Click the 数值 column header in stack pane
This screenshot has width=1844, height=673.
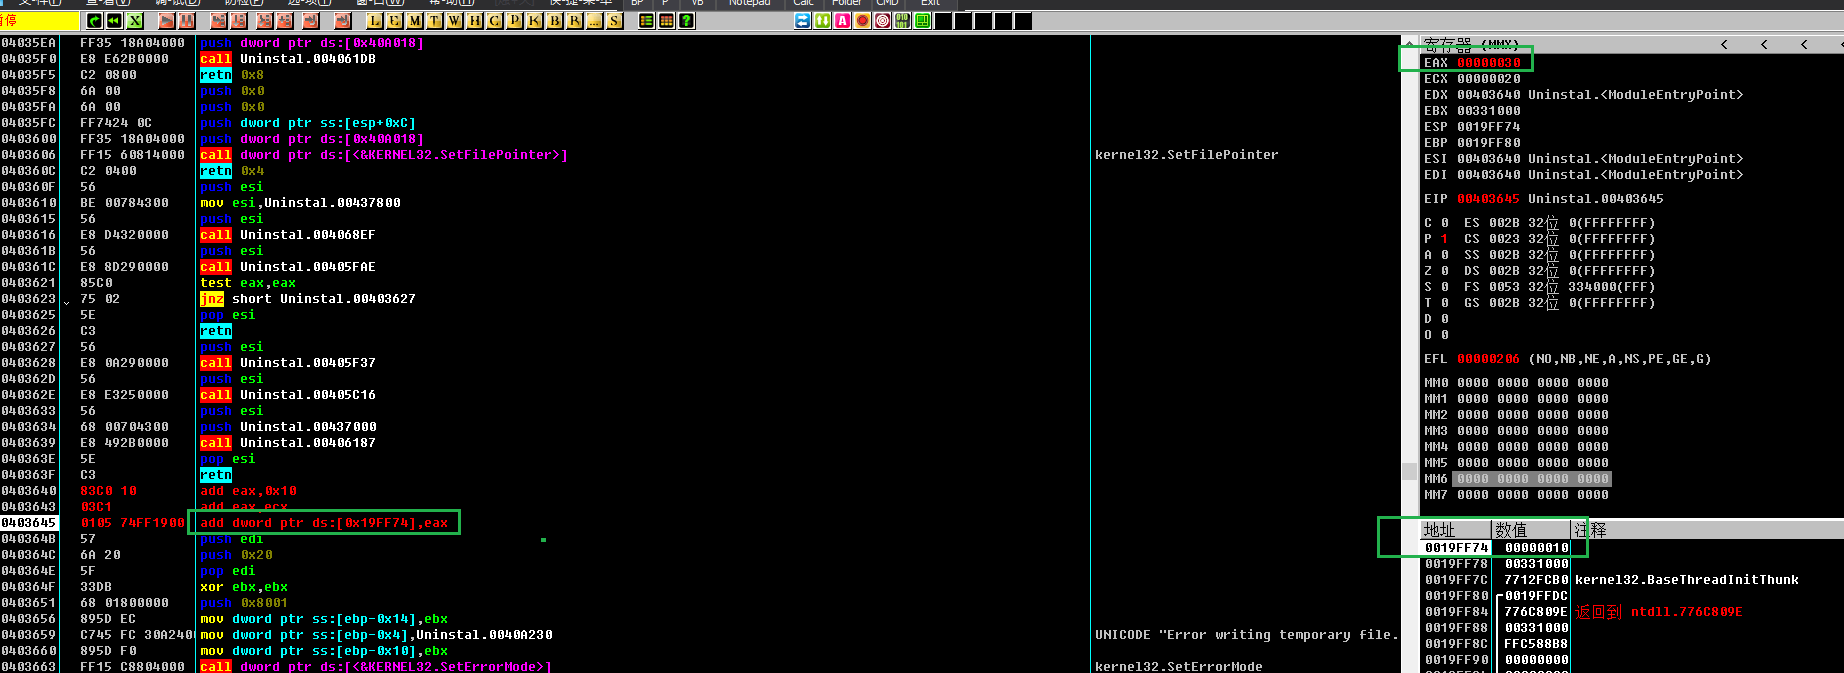click(1532, 530)
